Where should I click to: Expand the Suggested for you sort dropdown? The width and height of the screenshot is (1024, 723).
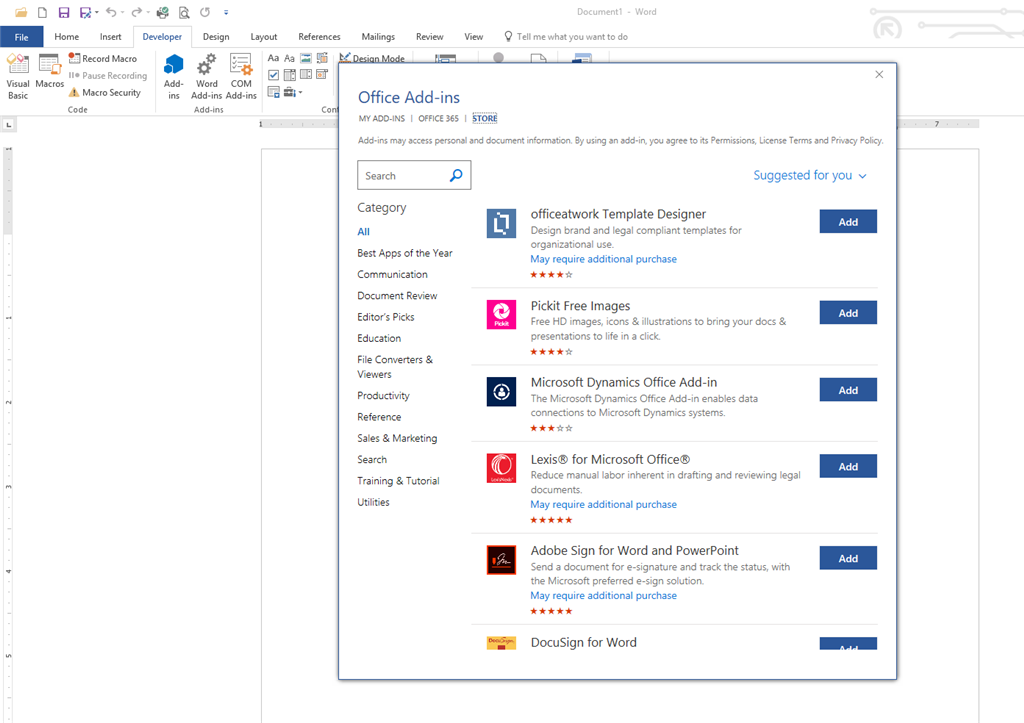point(810,175)
